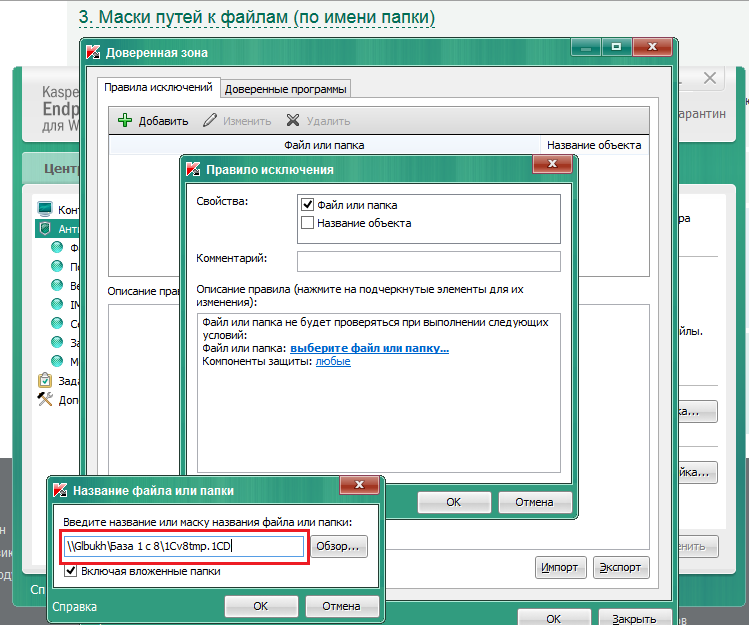Click OK at bottom of Доверенная зона
The height and width of the screenshot is (625, 749).
point(554,617)
